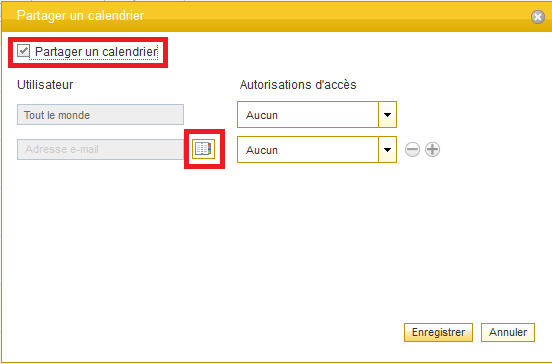Open the address book icon beside e-mail field
Image resolution: width=552 pixels, height=364 pixels.
click(203, 149)
